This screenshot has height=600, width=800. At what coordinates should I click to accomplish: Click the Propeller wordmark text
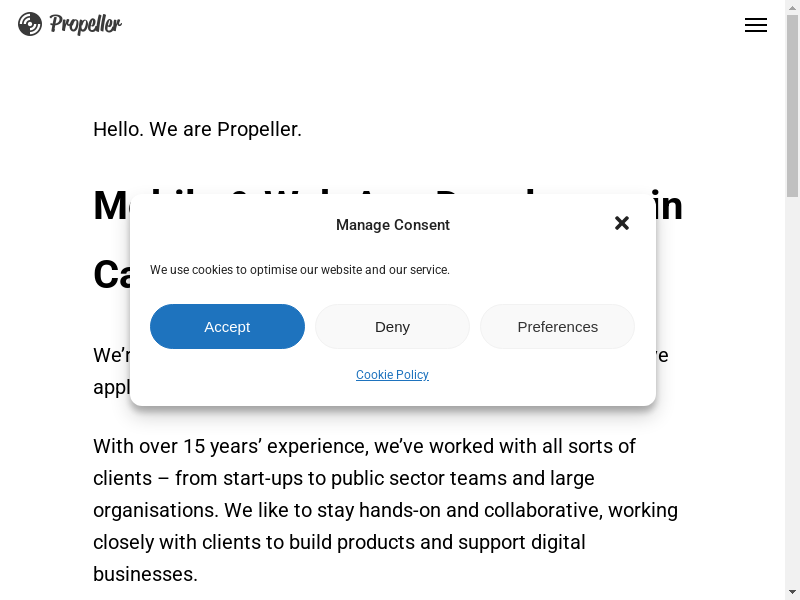click(85, 25)
